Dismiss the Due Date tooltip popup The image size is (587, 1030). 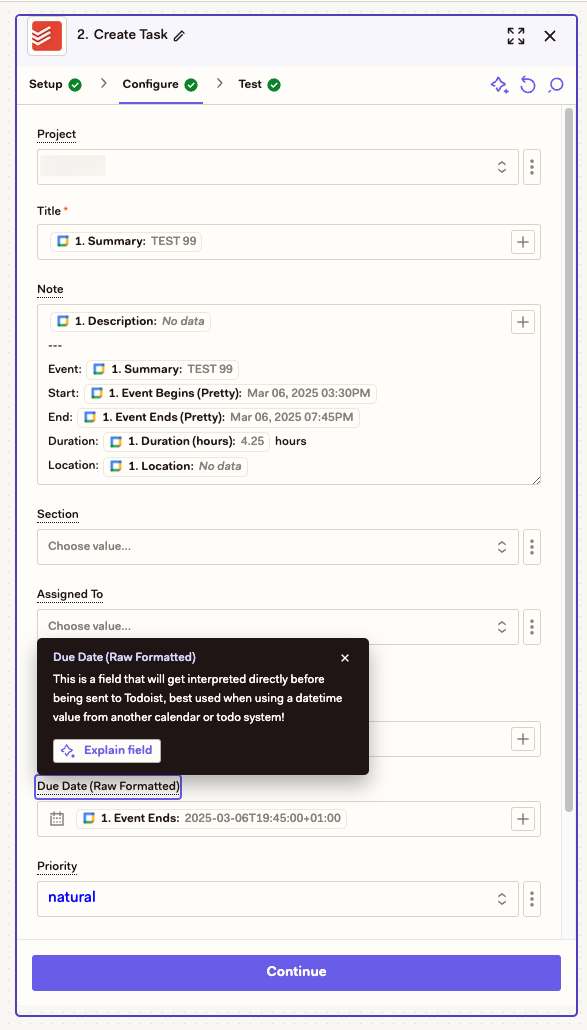coord(345,658)
